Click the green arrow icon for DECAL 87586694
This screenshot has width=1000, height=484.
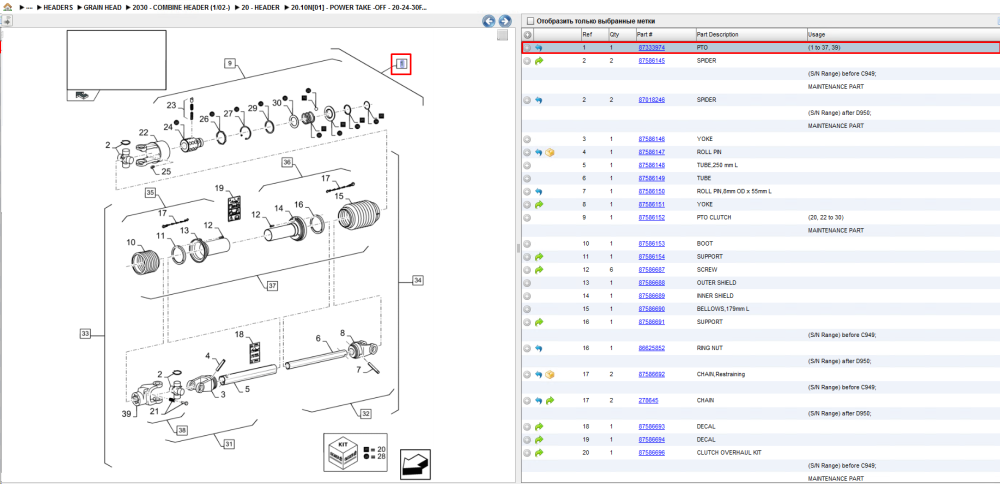pos(539,439)
